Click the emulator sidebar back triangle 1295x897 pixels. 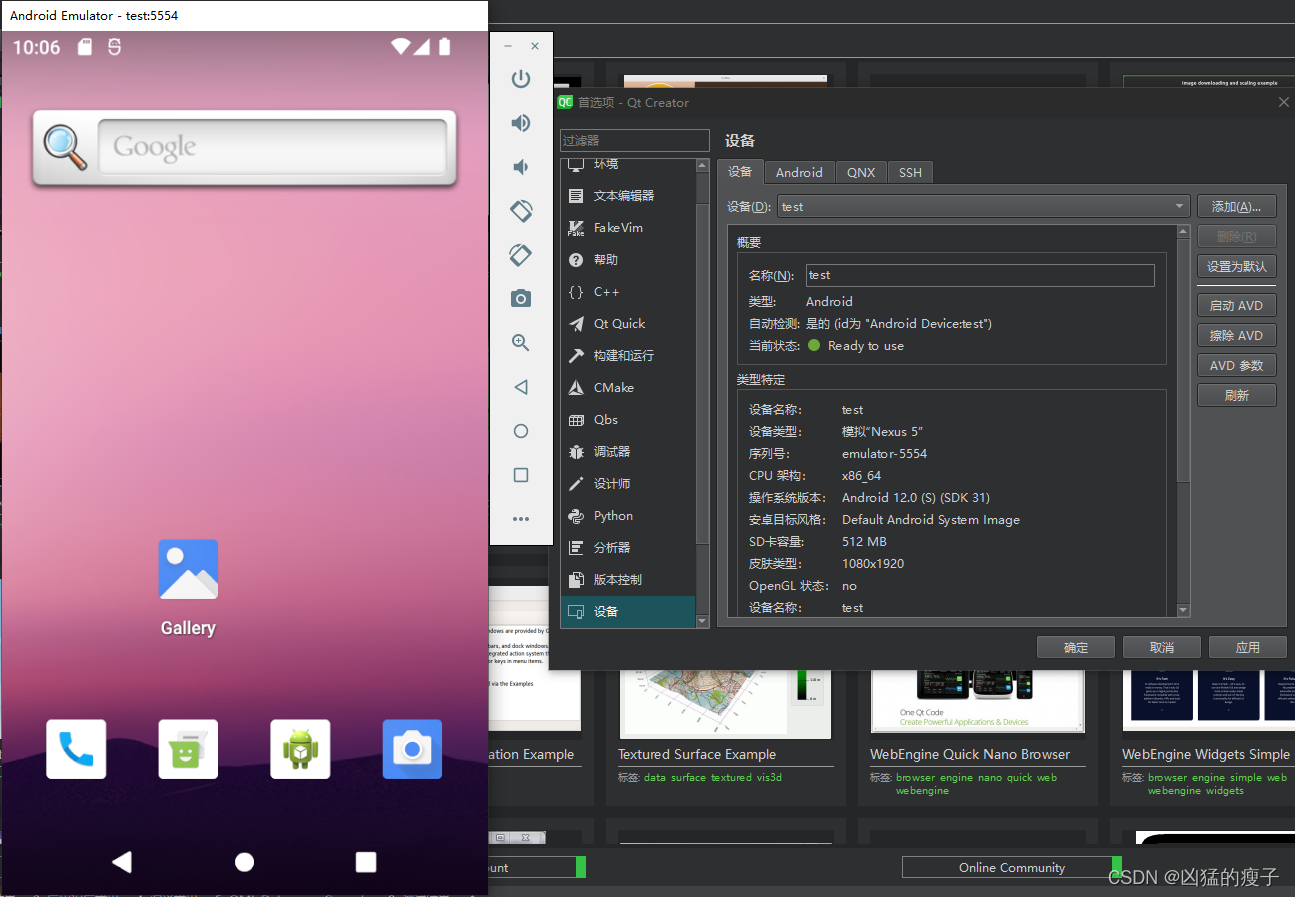(521, 387)
